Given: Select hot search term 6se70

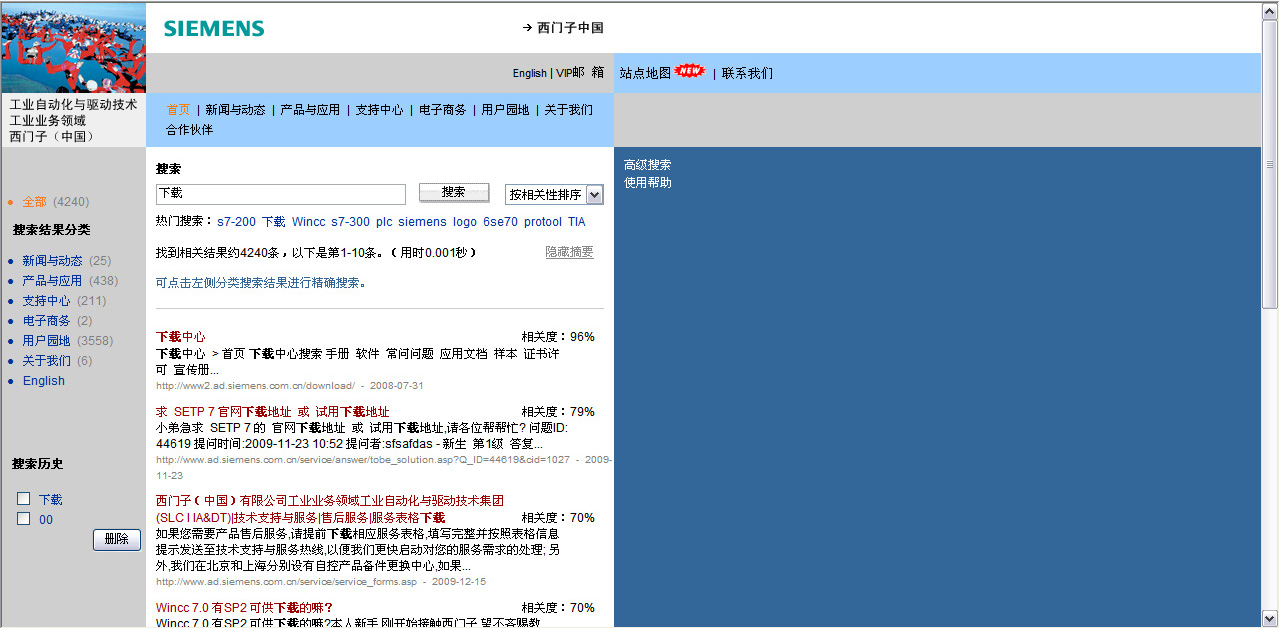Looking at the screenshot, I should (x=501, y=222).
